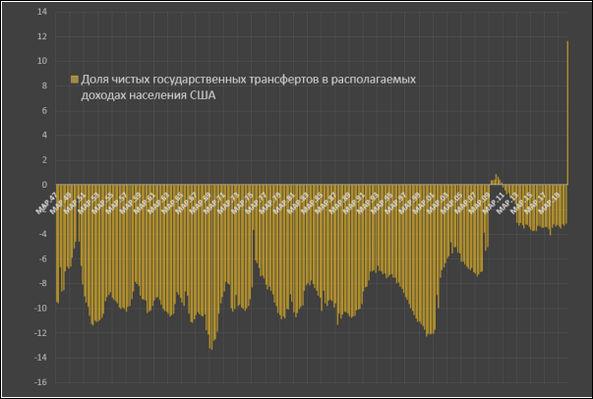Click the small positive bump above zero line
This screenshot has height=399, width=593.
(496, 180)
